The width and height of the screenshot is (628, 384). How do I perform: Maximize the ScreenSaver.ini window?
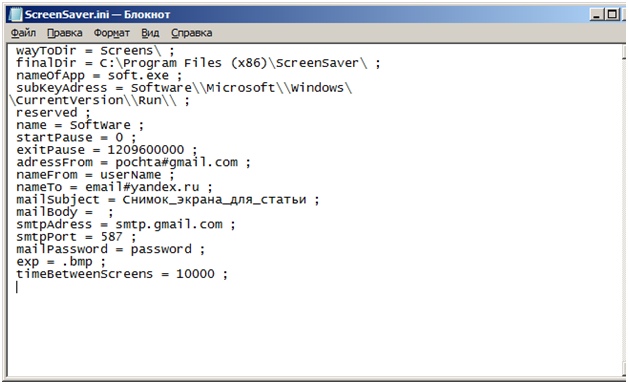pyautogui.click(x=612, y=15)
